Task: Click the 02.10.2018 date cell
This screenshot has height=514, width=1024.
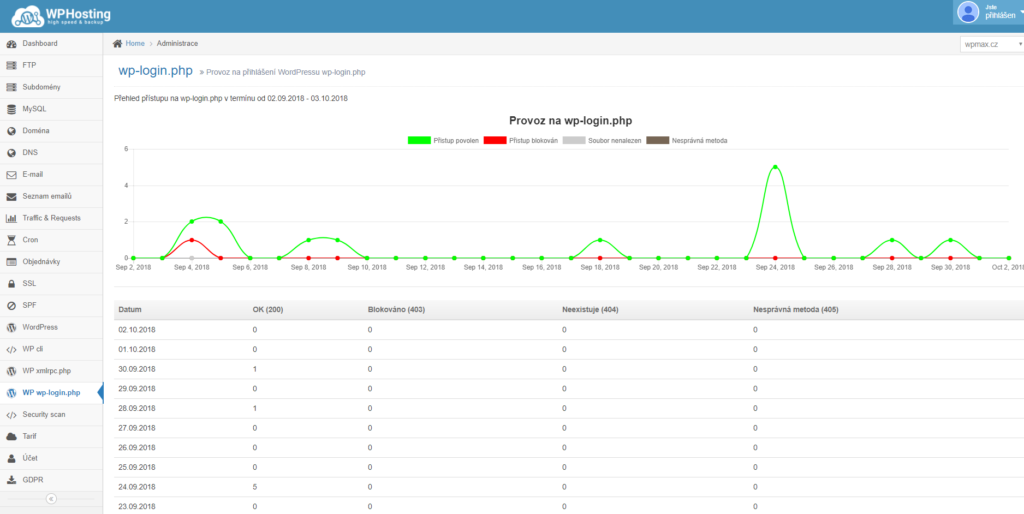Action: pos(137,330)
